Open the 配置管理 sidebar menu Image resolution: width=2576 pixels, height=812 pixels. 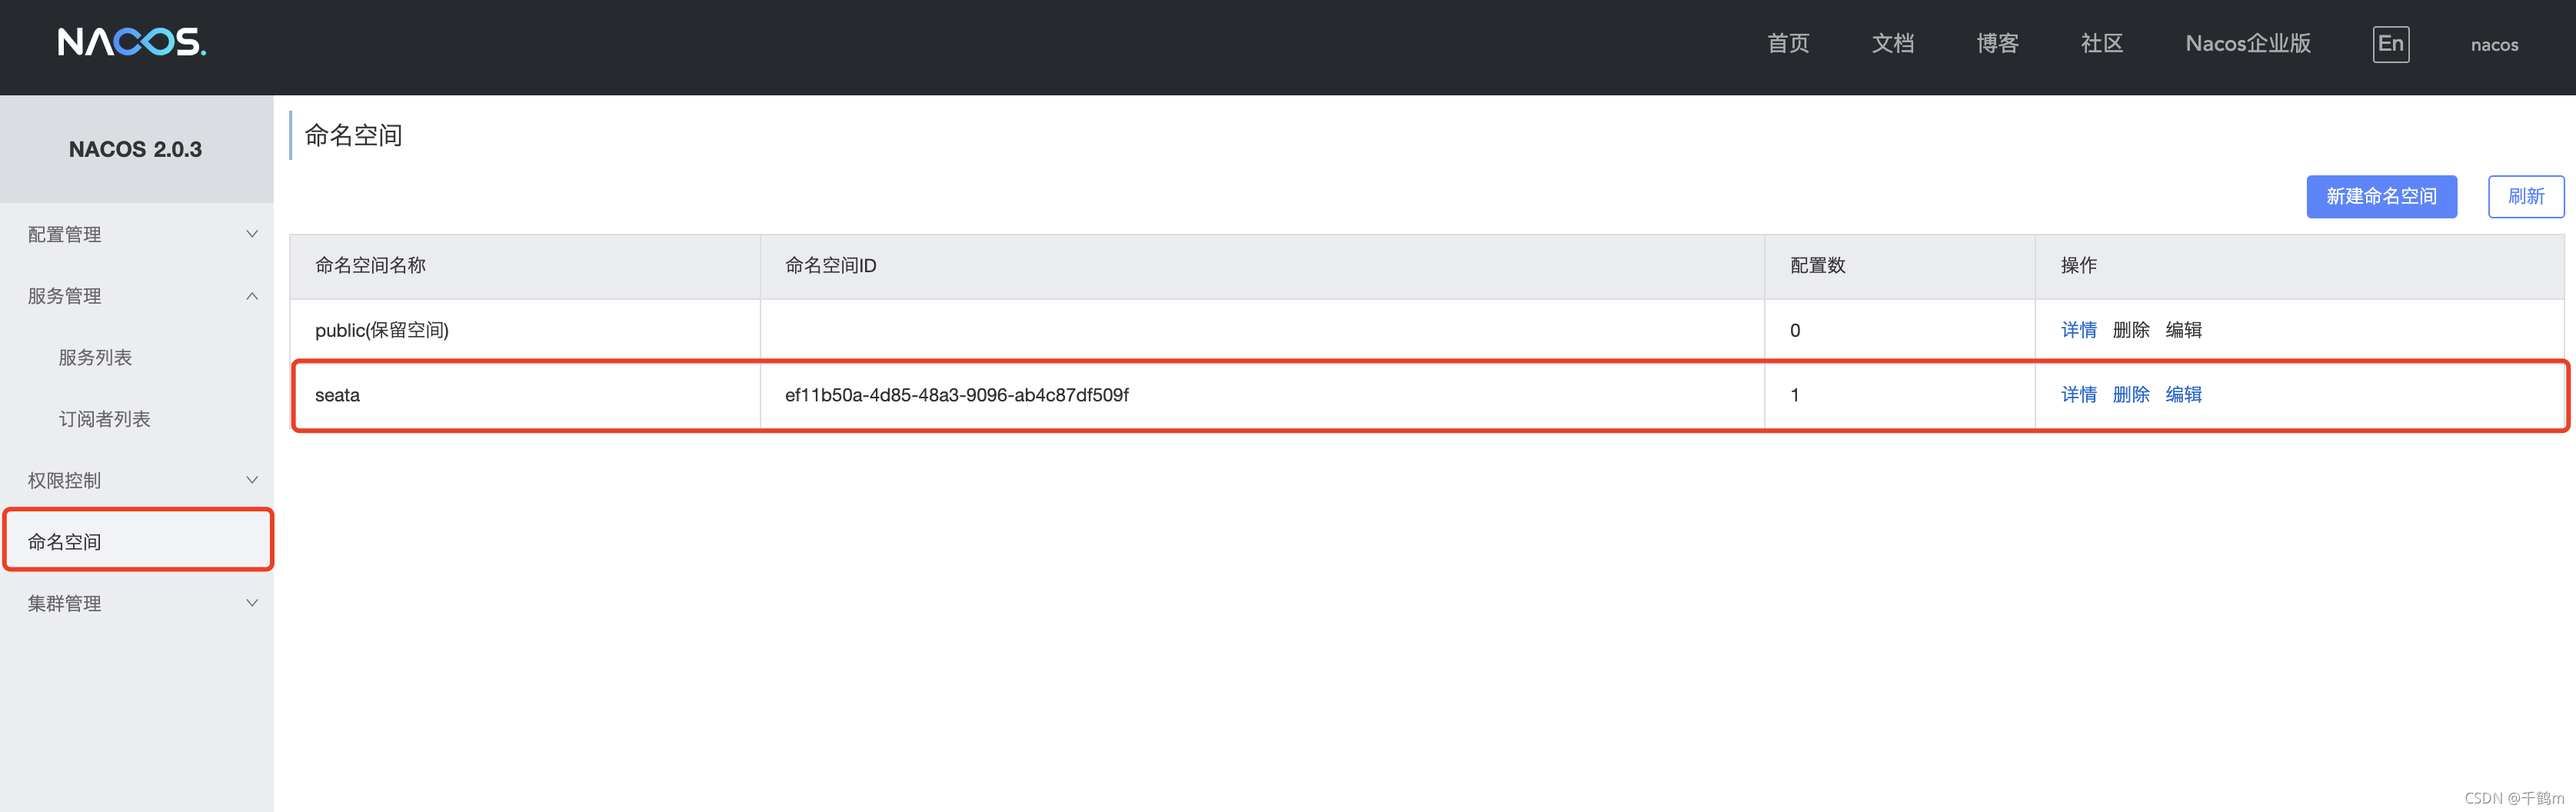(x=137, y=234)
